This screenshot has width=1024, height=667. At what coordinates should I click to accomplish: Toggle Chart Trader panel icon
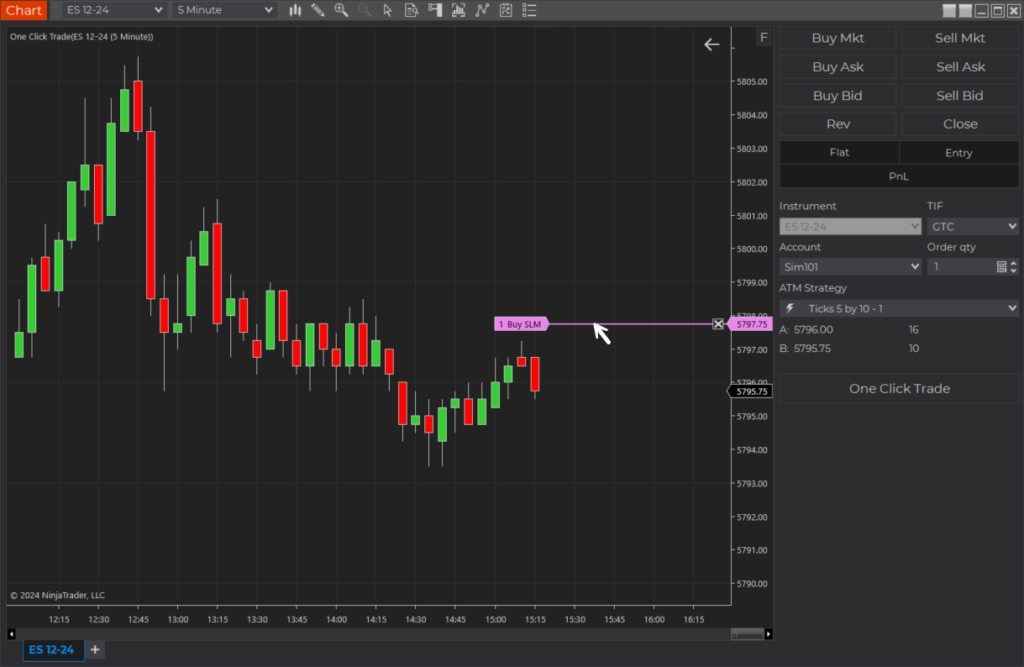tap(435, 10)
